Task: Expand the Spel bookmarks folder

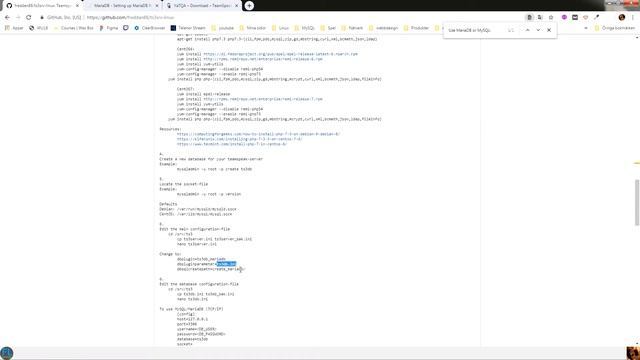Action: 328,28
